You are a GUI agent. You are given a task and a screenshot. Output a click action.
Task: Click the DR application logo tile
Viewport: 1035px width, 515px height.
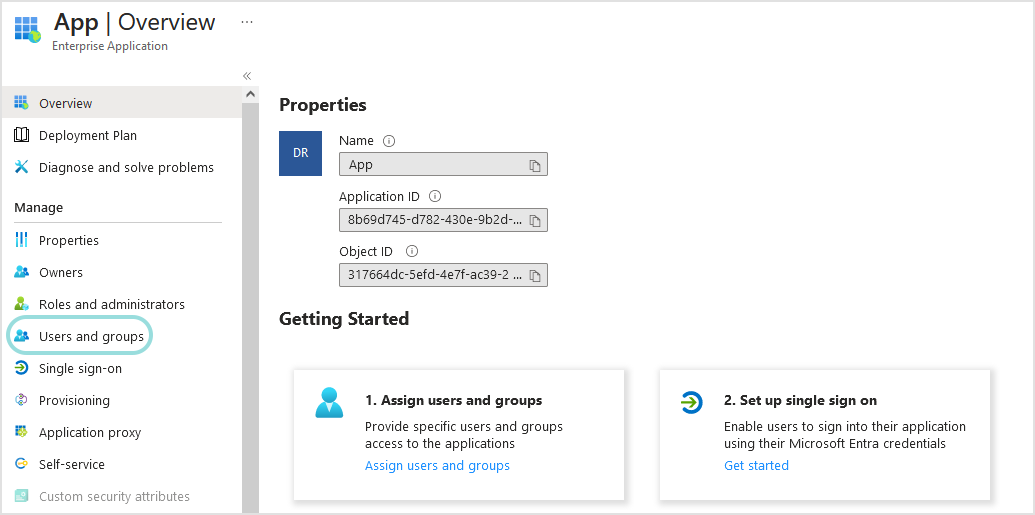click(x=300, y=153)
